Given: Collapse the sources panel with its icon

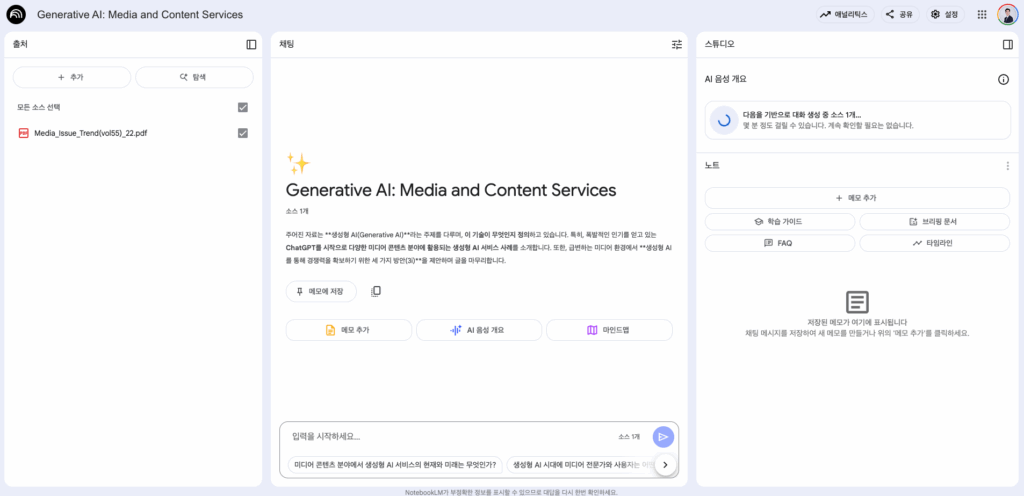Looking at the screenshot, I should [x=251, y=44].
